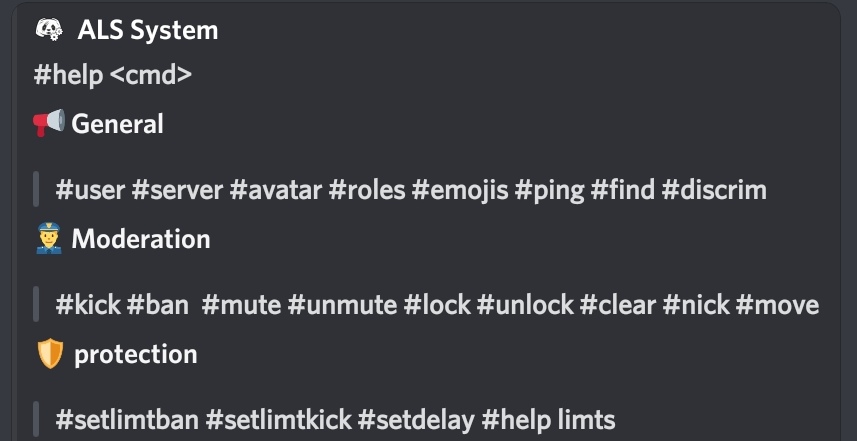The image size is (857, 441).
Task: Click the #clear command text
Action: click(617, 304)
